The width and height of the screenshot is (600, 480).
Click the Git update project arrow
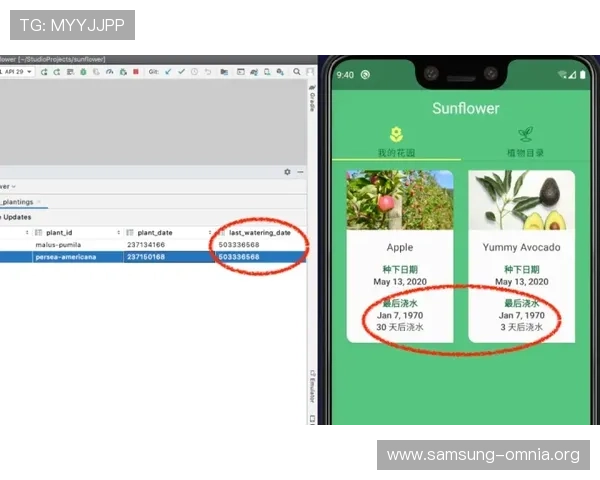(168, 72)
